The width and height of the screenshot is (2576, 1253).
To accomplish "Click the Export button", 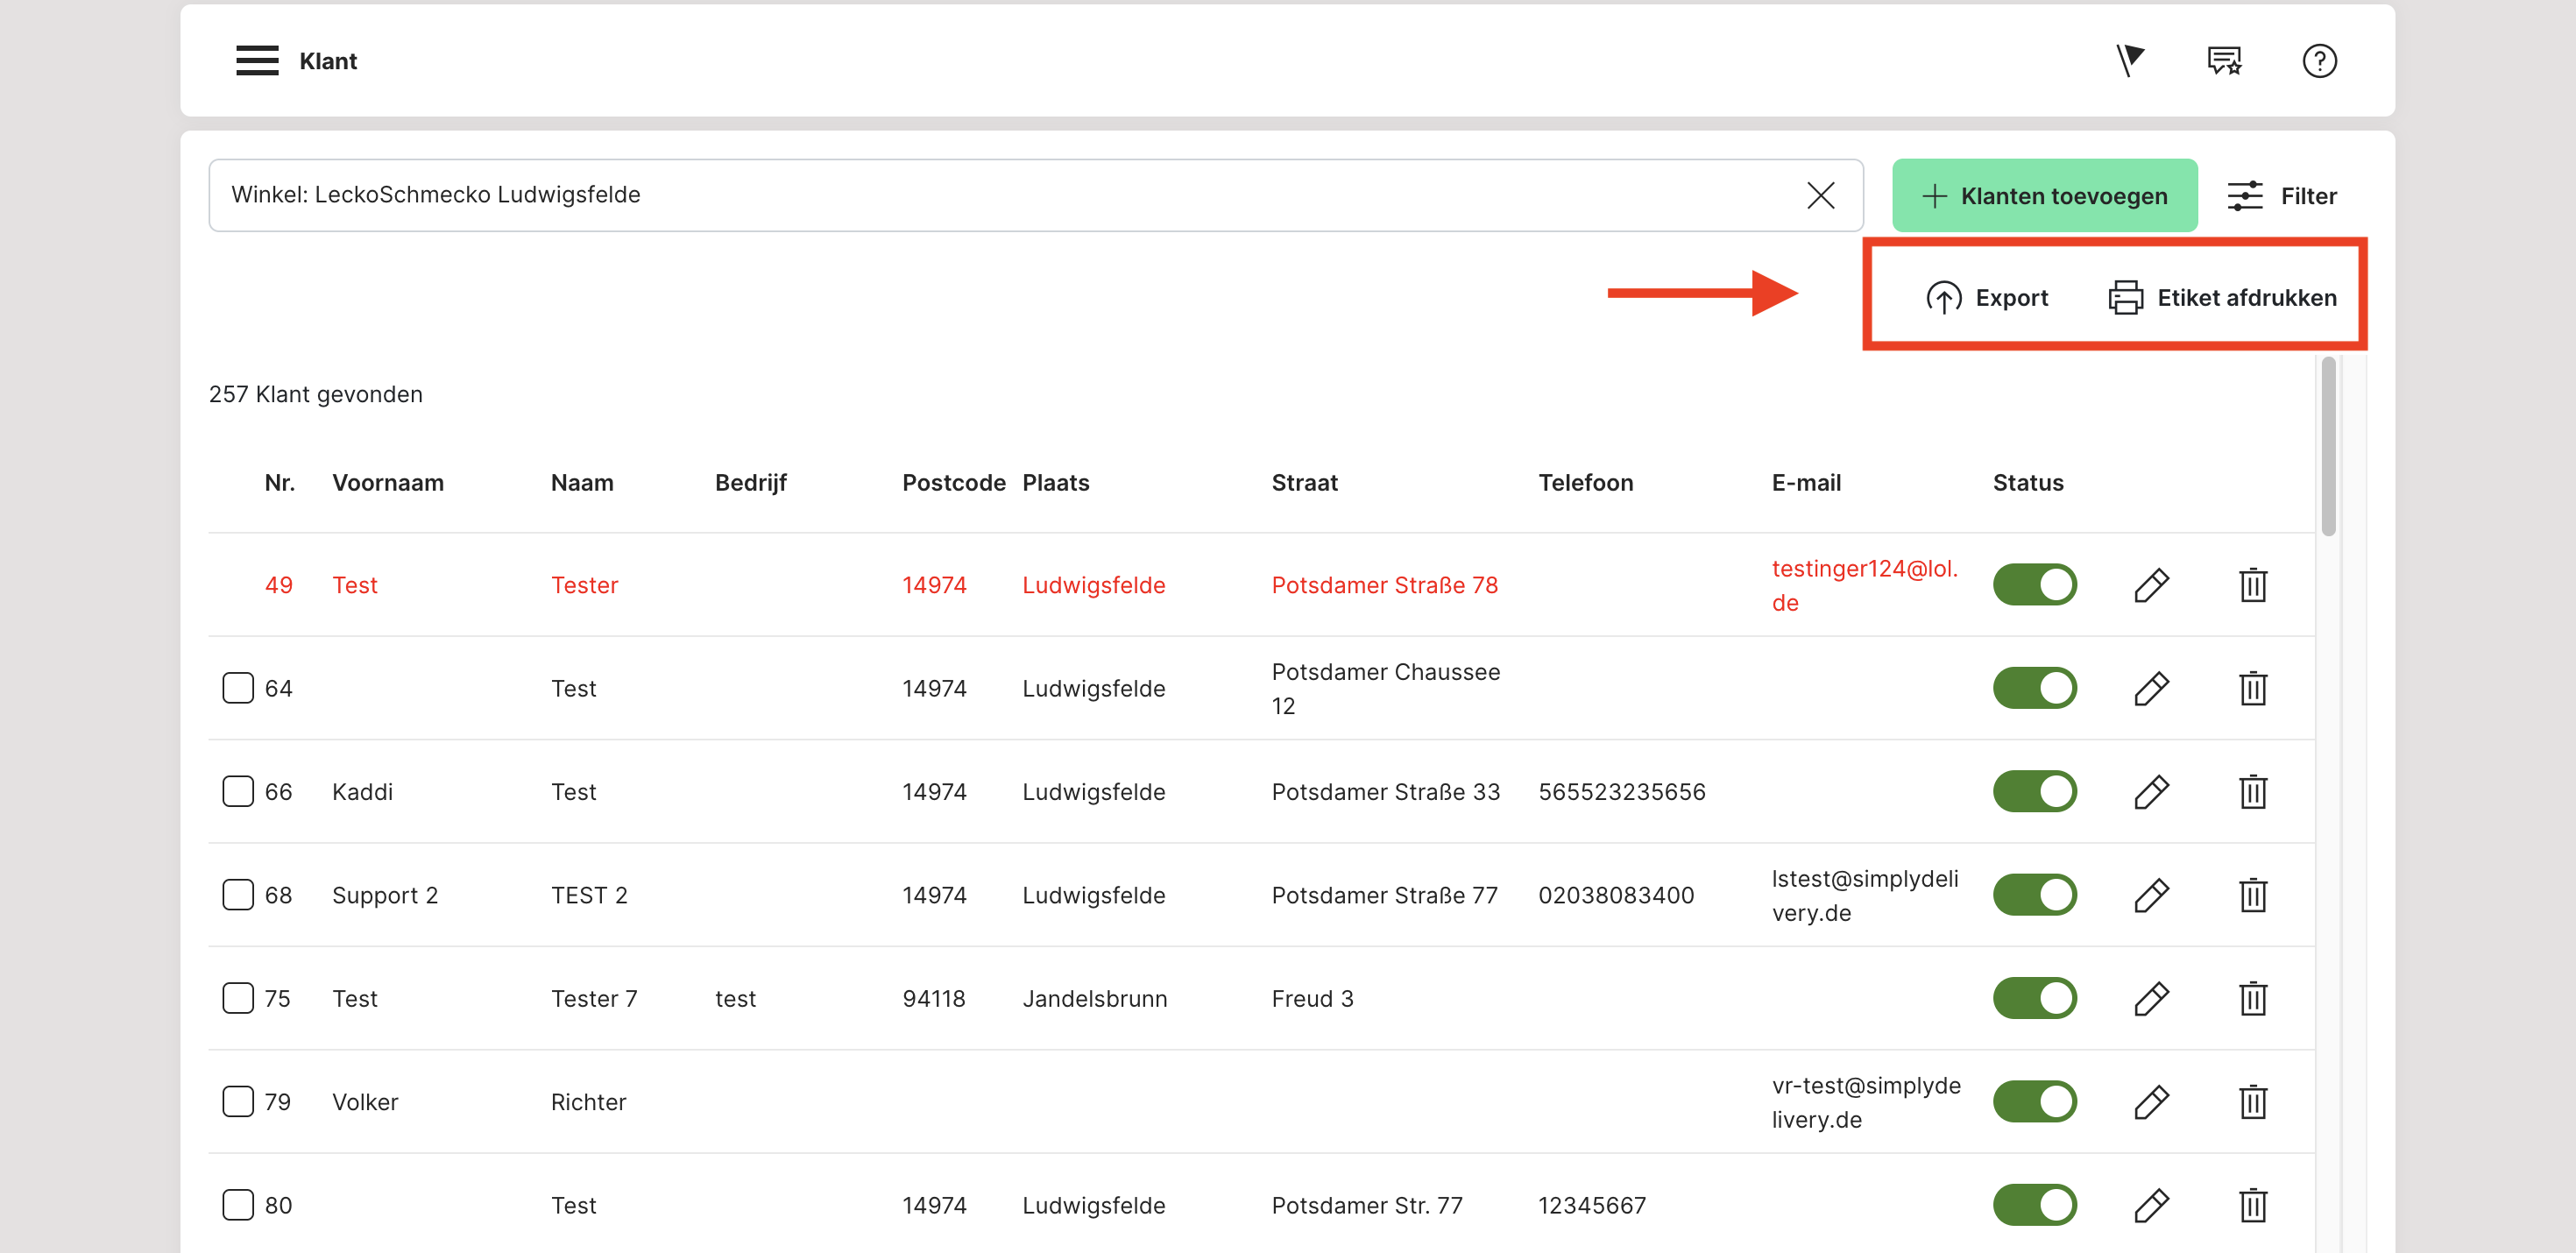I will 1987,298.
